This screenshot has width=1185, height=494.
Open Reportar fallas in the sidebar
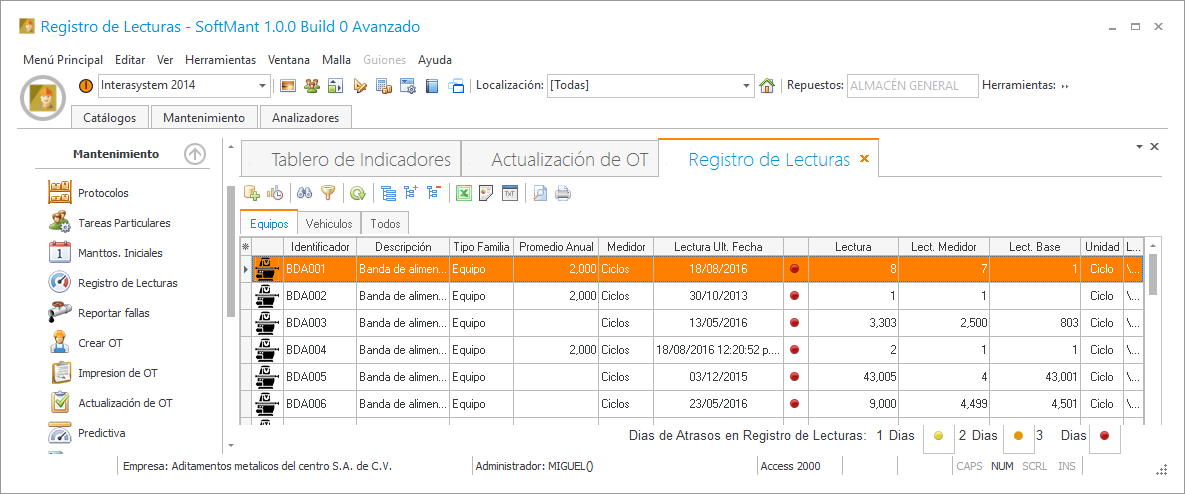(113, 313)
